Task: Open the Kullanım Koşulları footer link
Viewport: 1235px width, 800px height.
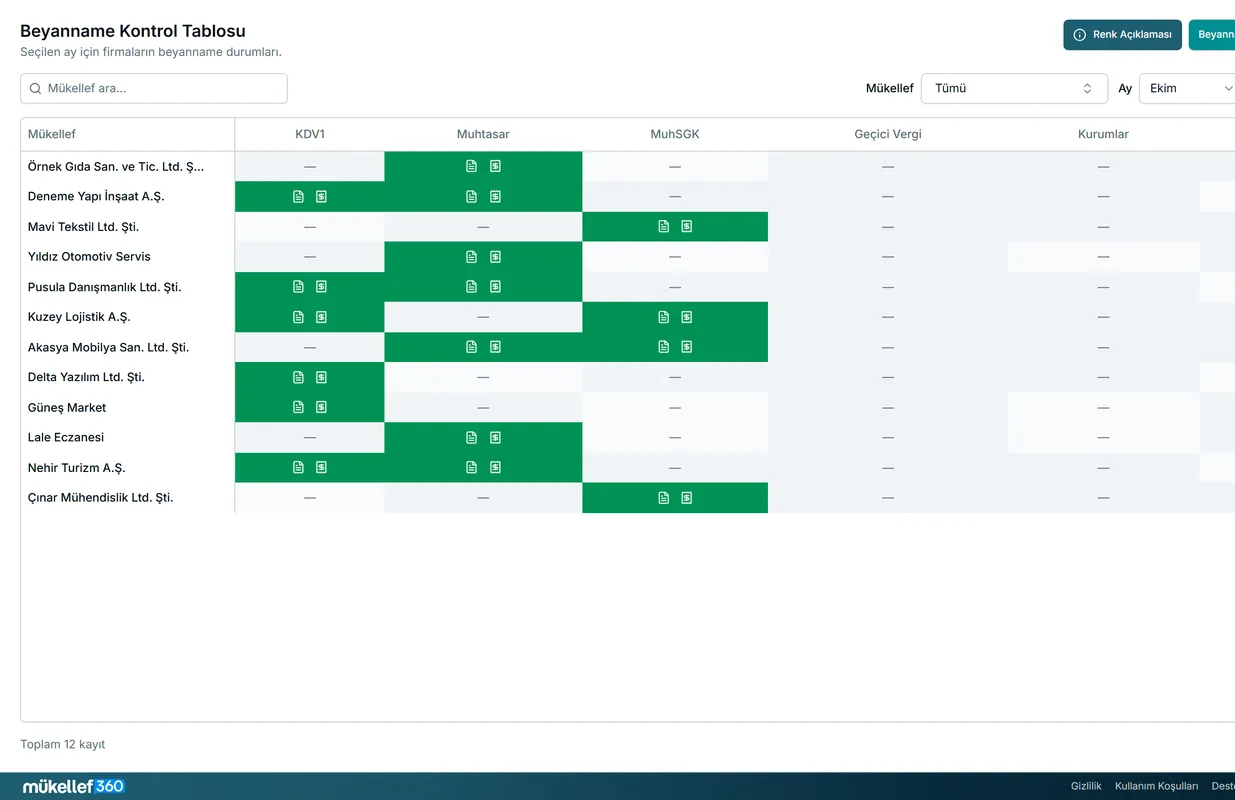Action: click(x=1156, y=786)
